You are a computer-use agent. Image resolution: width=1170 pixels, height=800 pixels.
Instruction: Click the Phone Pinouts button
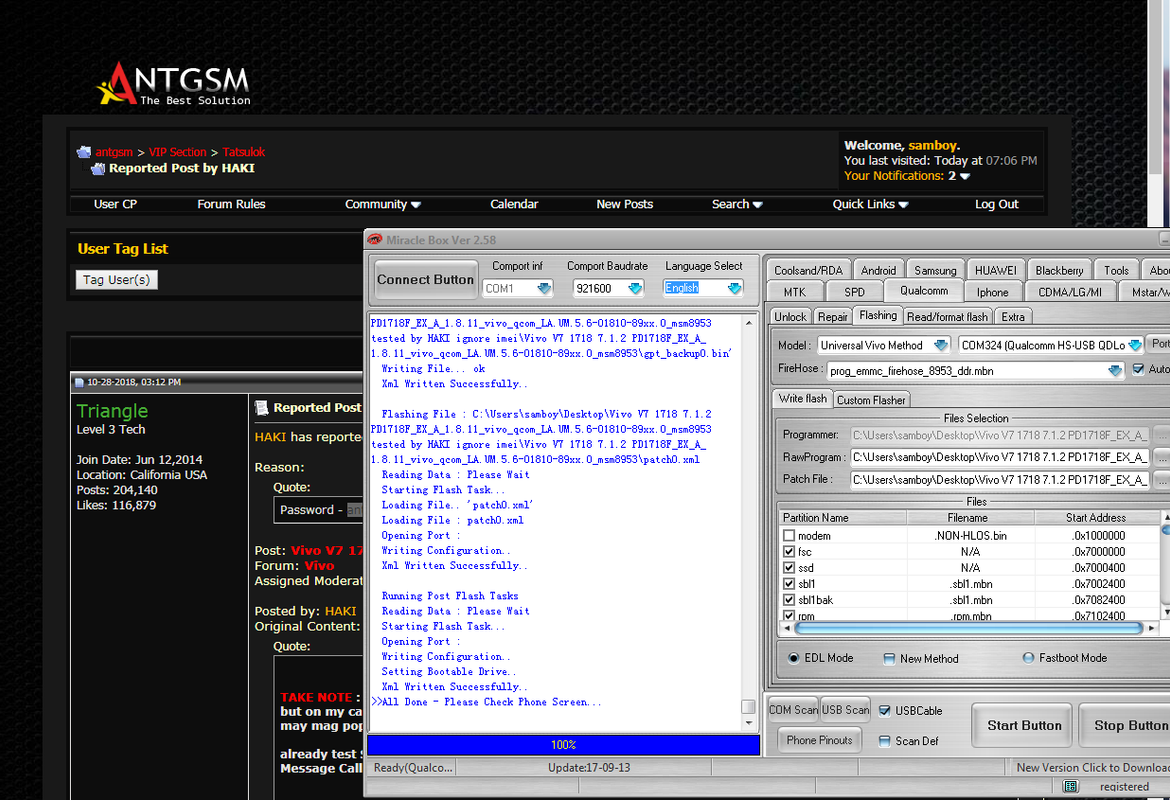pos(819,740)
